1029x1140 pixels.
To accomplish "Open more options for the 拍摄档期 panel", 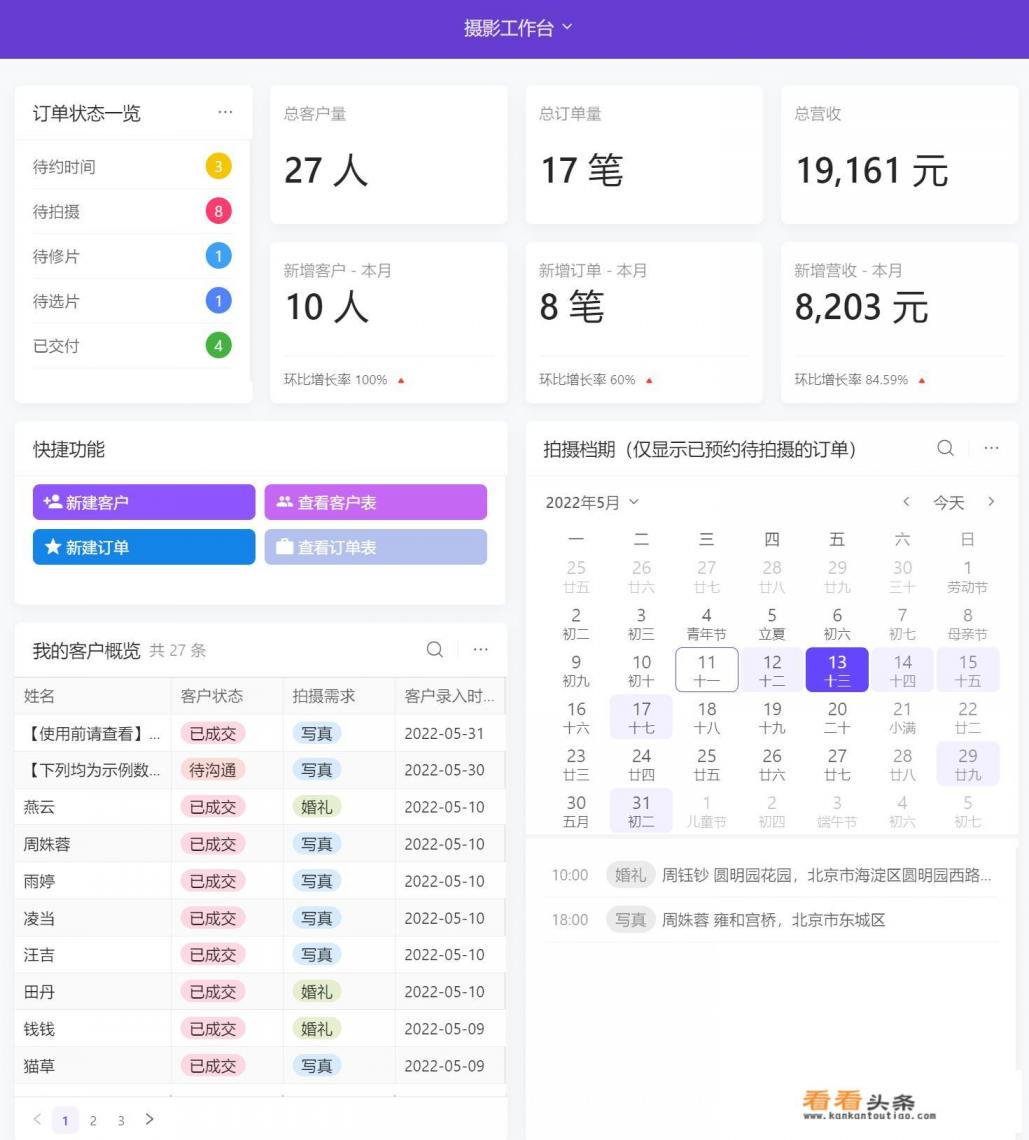I will [x=991, y=449].
